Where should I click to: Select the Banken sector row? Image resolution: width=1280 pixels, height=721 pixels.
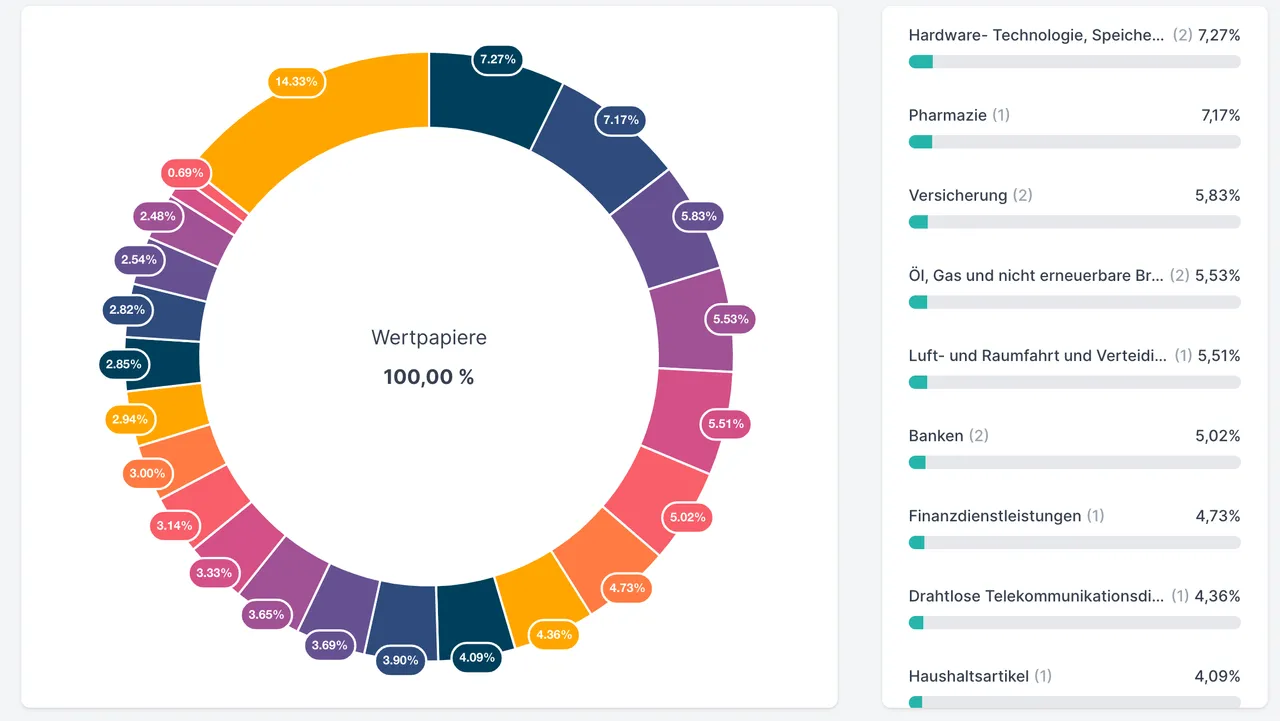[x=1074, y=446]
